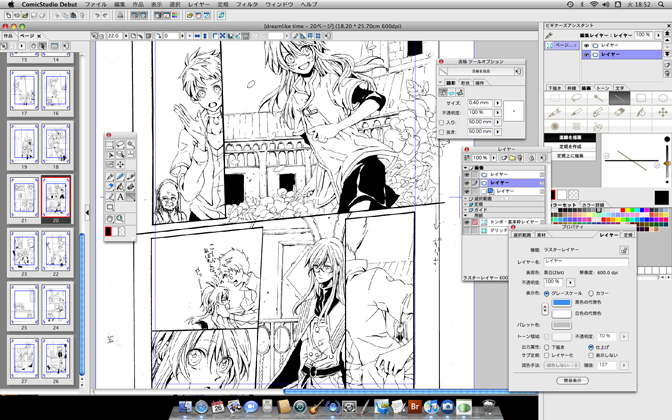Check the レイヤー化 checkbox
Screen dimensions: 672x420
tap(546, 355)
